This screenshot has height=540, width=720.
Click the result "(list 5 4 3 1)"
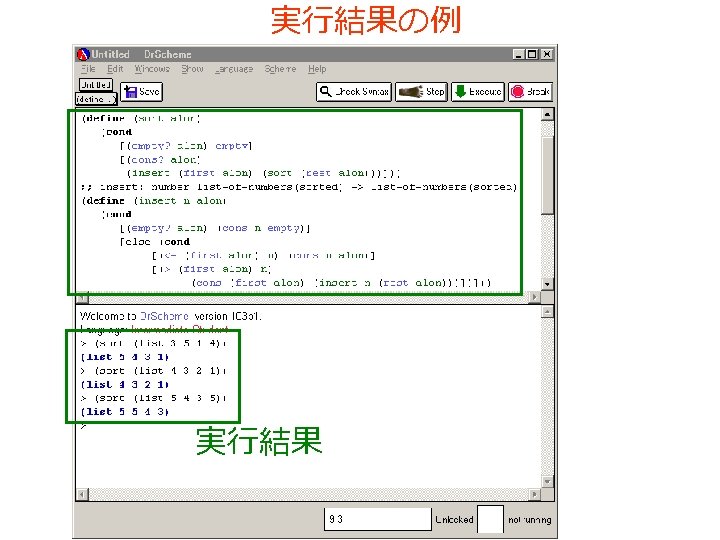[x=125, y=357]
